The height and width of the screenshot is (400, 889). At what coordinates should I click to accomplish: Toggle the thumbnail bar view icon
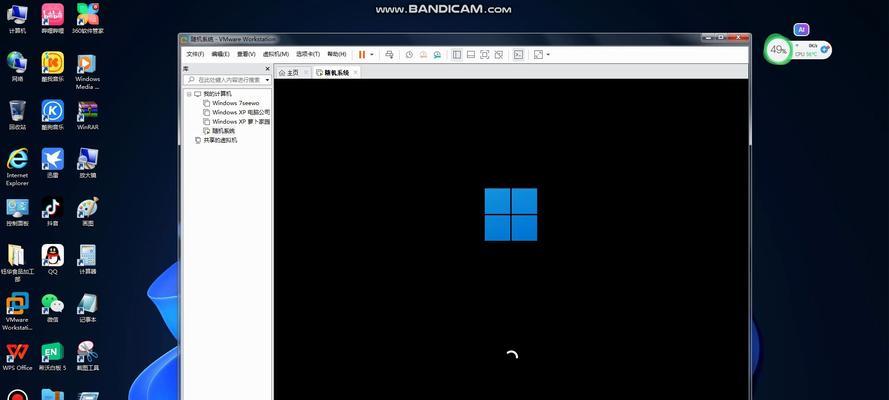471,54
